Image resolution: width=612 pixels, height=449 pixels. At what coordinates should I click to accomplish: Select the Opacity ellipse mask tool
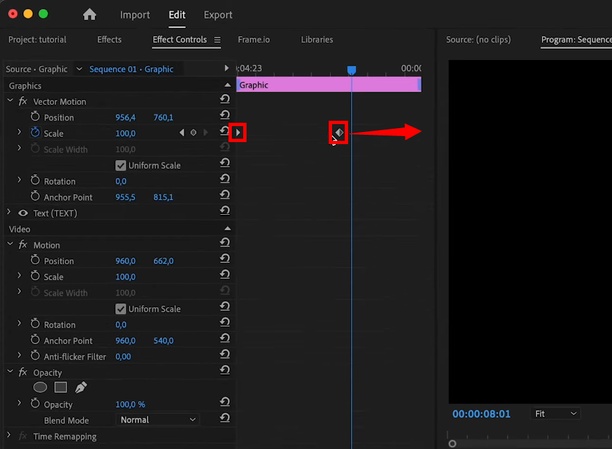click(x=41, y=387)
